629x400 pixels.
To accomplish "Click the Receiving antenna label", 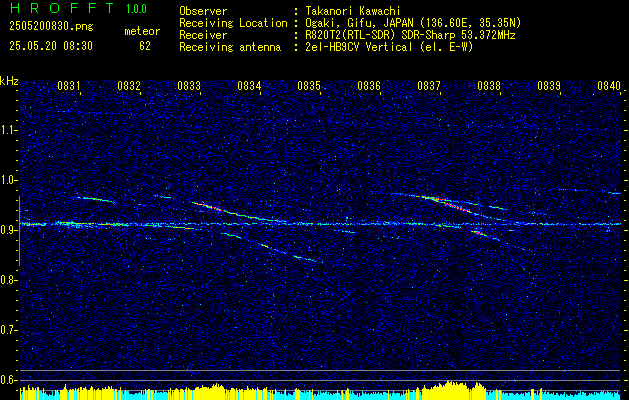I will click(230, 47).
